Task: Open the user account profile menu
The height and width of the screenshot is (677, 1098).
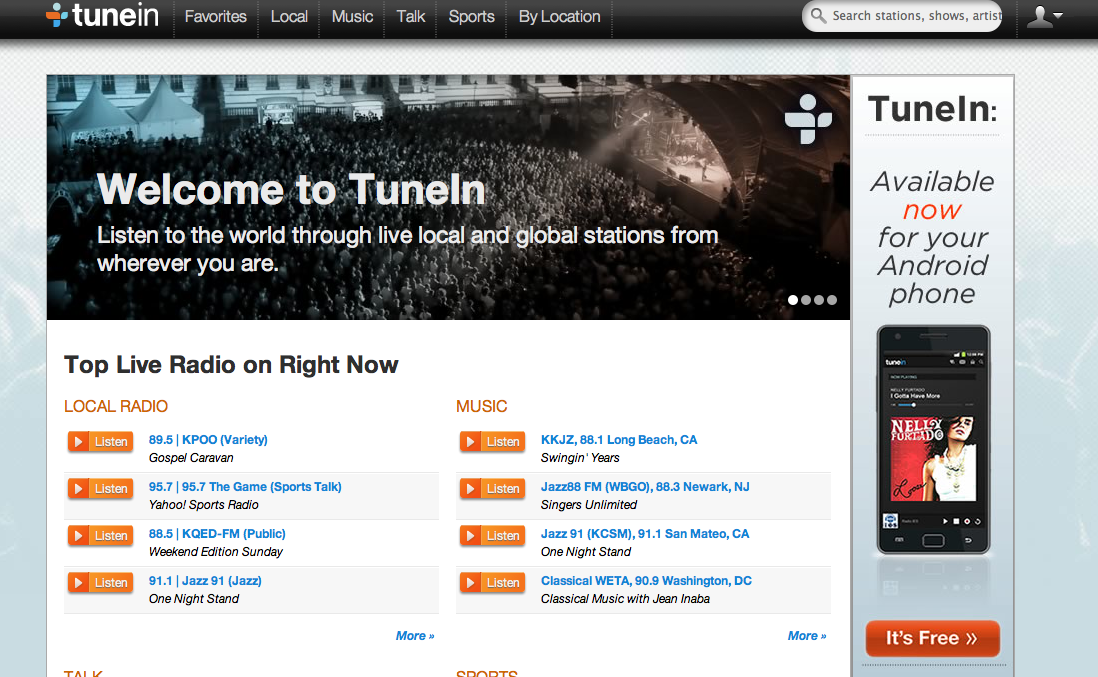Action: click(x=1044, y=16)
